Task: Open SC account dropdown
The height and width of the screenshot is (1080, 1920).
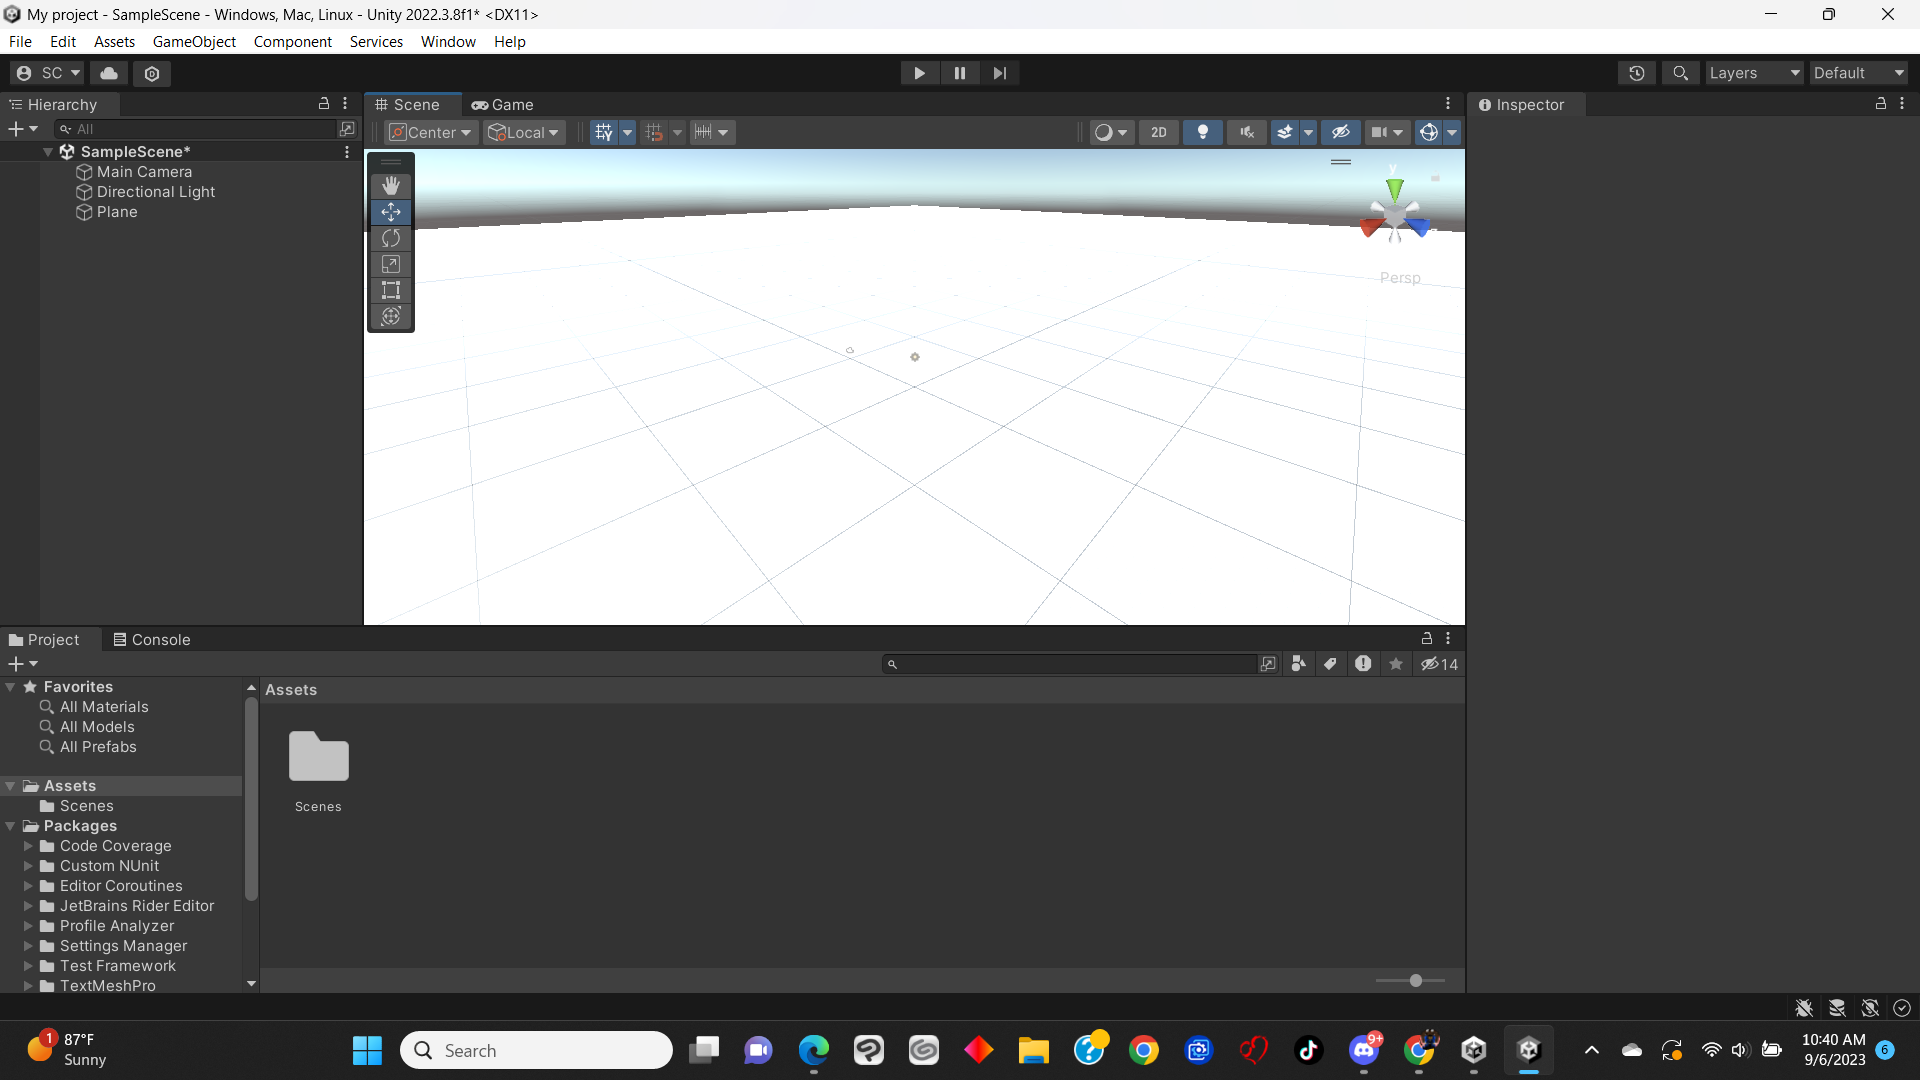Action: coord(47,73)
